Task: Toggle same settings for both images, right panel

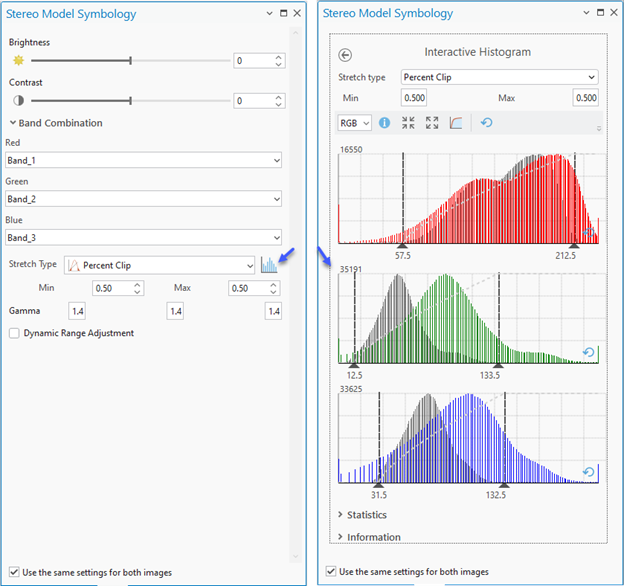Action: pos(331,572)
